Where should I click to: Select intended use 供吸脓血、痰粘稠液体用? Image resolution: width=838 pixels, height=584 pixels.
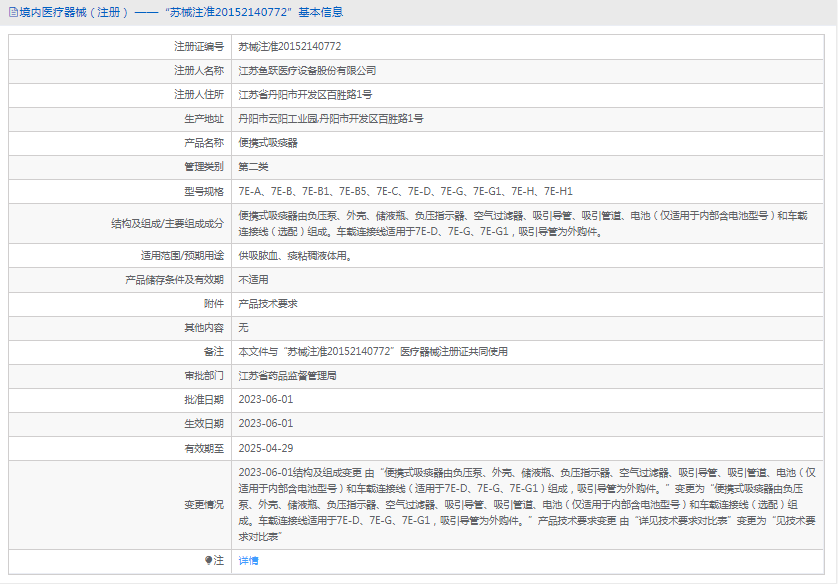click(295, 255)
